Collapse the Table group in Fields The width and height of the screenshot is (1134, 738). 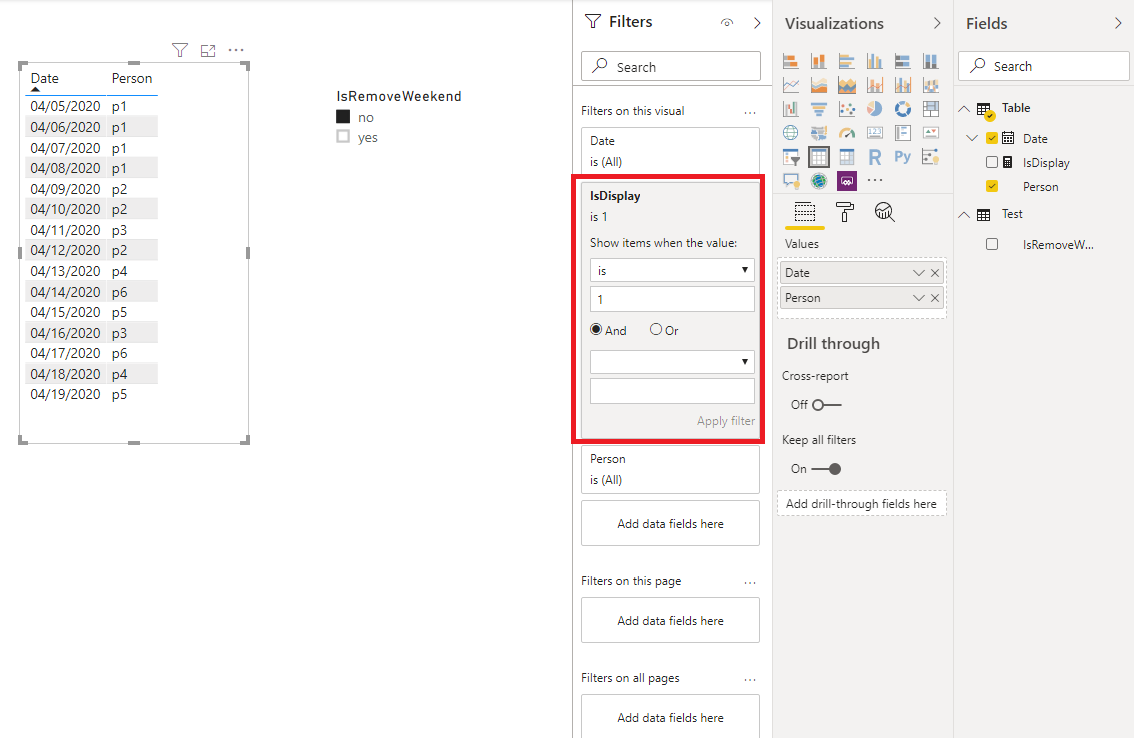point(964,109)
